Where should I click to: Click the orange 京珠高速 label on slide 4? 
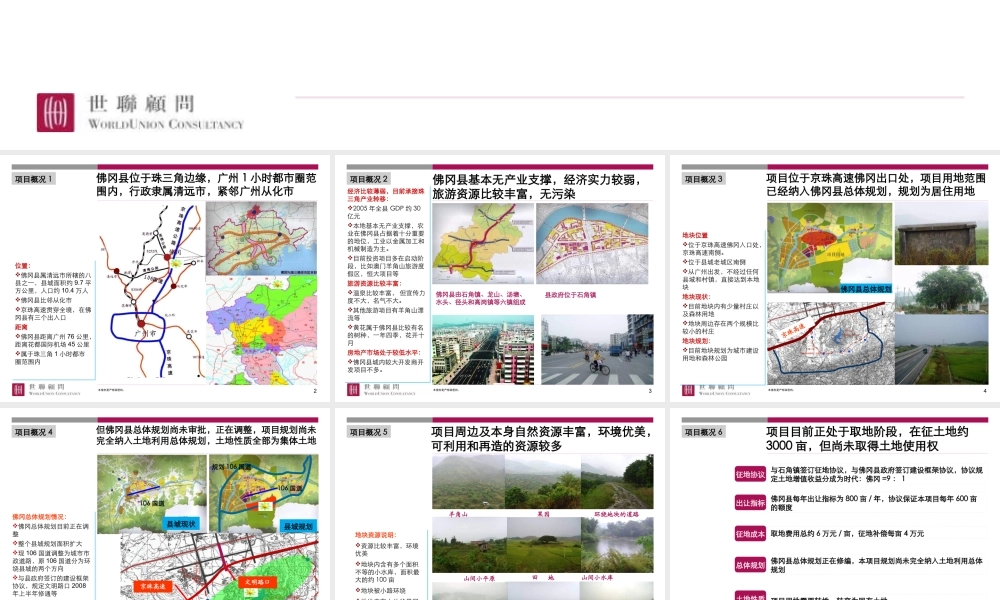(153, 586)
